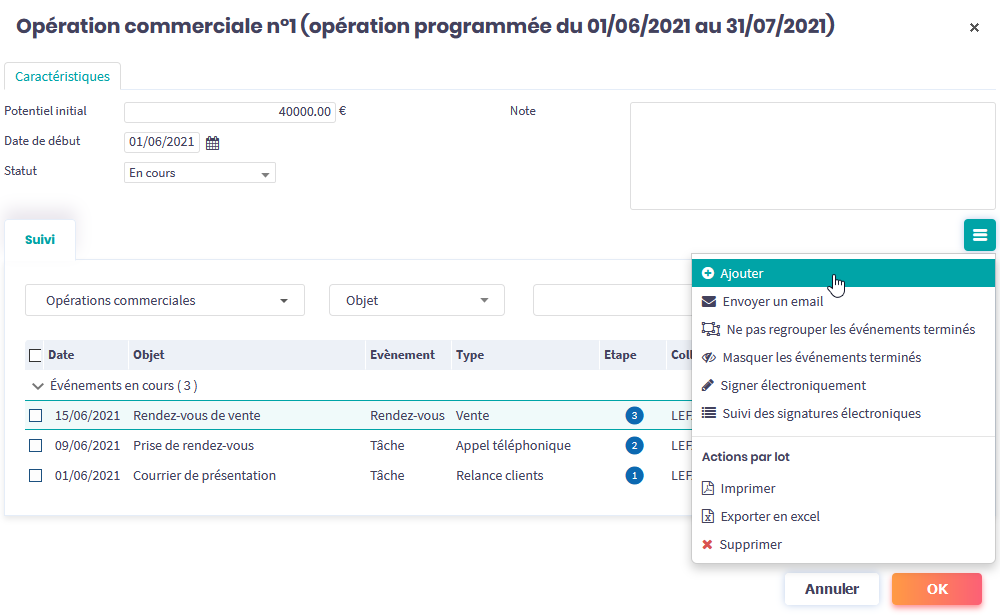Open the Statut dropdown showing En cours

[199, 173]
